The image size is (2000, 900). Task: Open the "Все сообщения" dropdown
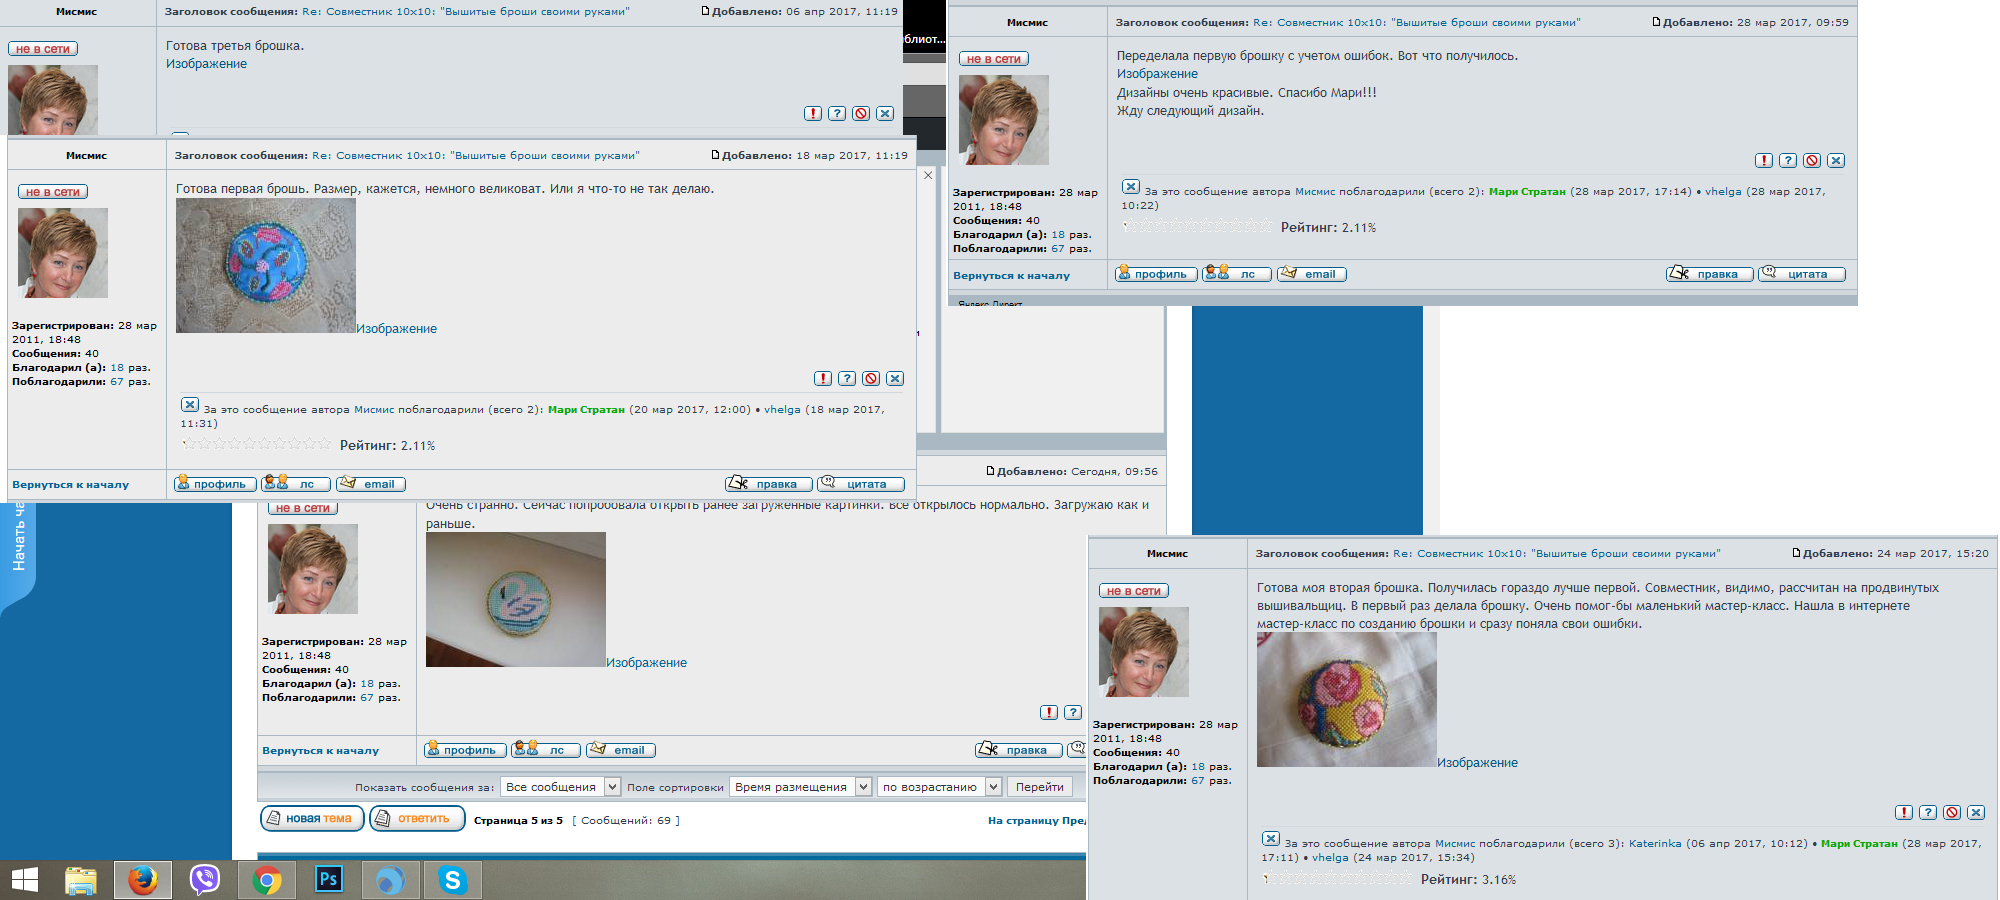(560, 787)
